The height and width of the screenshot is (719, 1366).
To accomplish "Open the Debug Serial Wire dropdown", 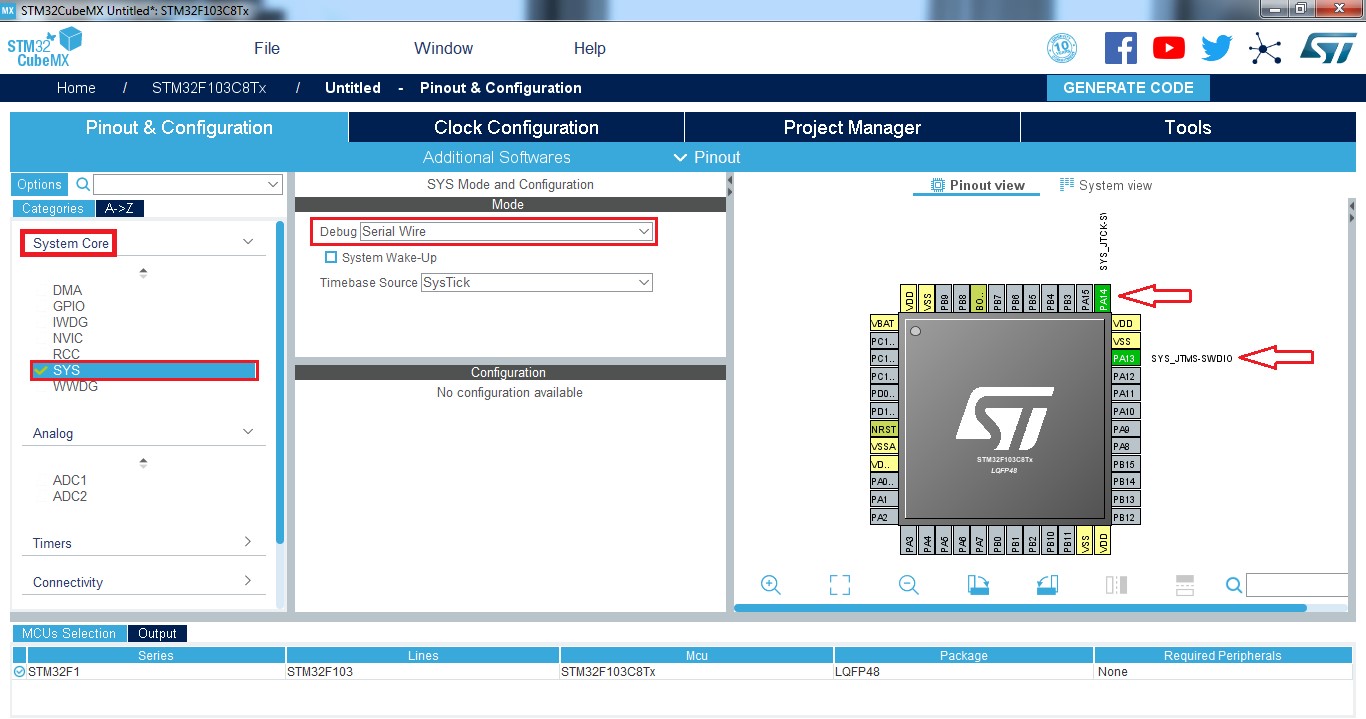I will click(x=645, y=231).
